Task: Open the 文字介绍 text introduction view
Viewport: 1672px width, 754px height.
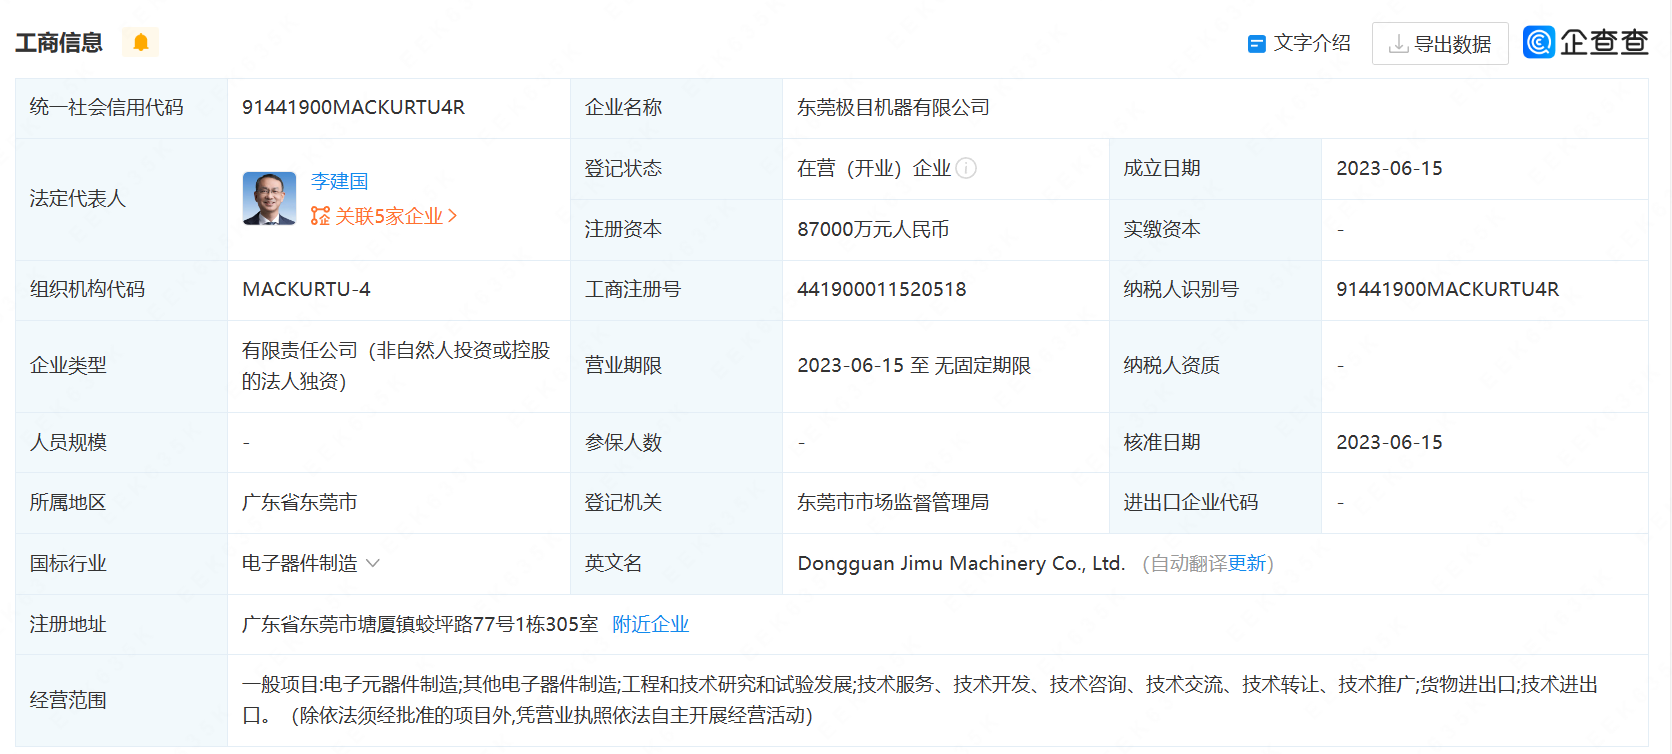Action: click(x=1299, y=43)
